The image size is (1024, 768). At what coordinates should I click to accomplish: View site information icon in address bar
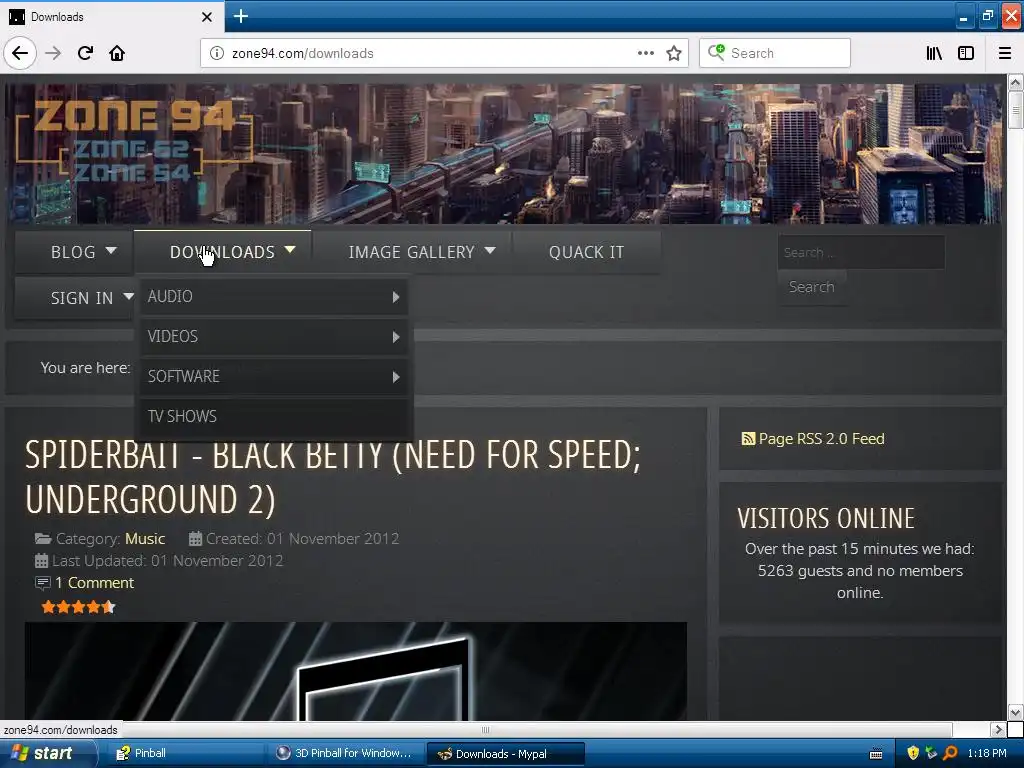(x=217, y=53)
